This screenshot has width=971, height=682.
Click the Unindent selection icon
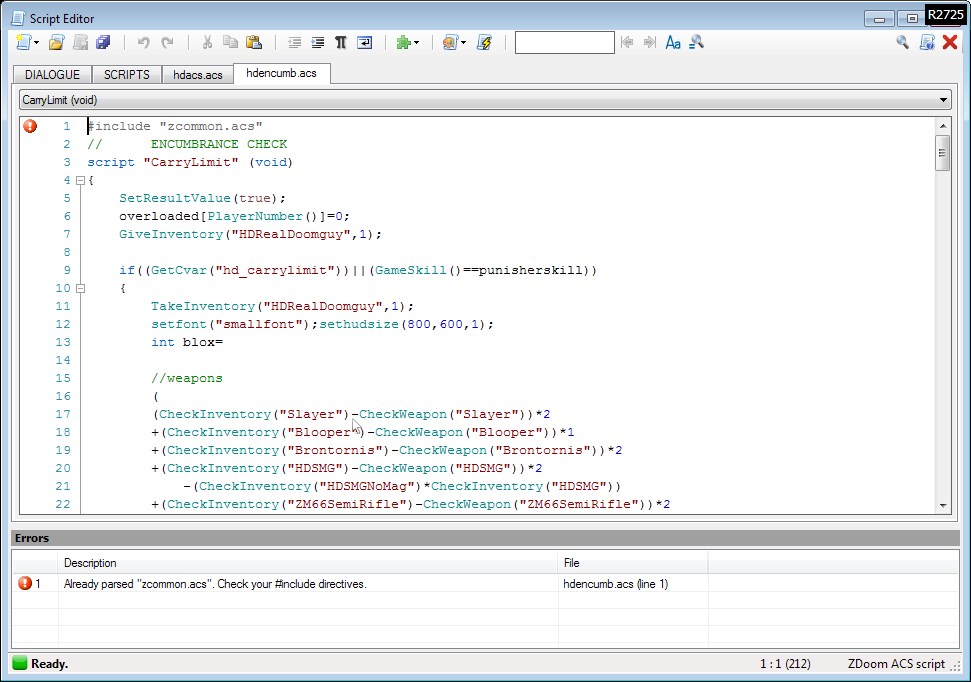[x=295, y=43]
